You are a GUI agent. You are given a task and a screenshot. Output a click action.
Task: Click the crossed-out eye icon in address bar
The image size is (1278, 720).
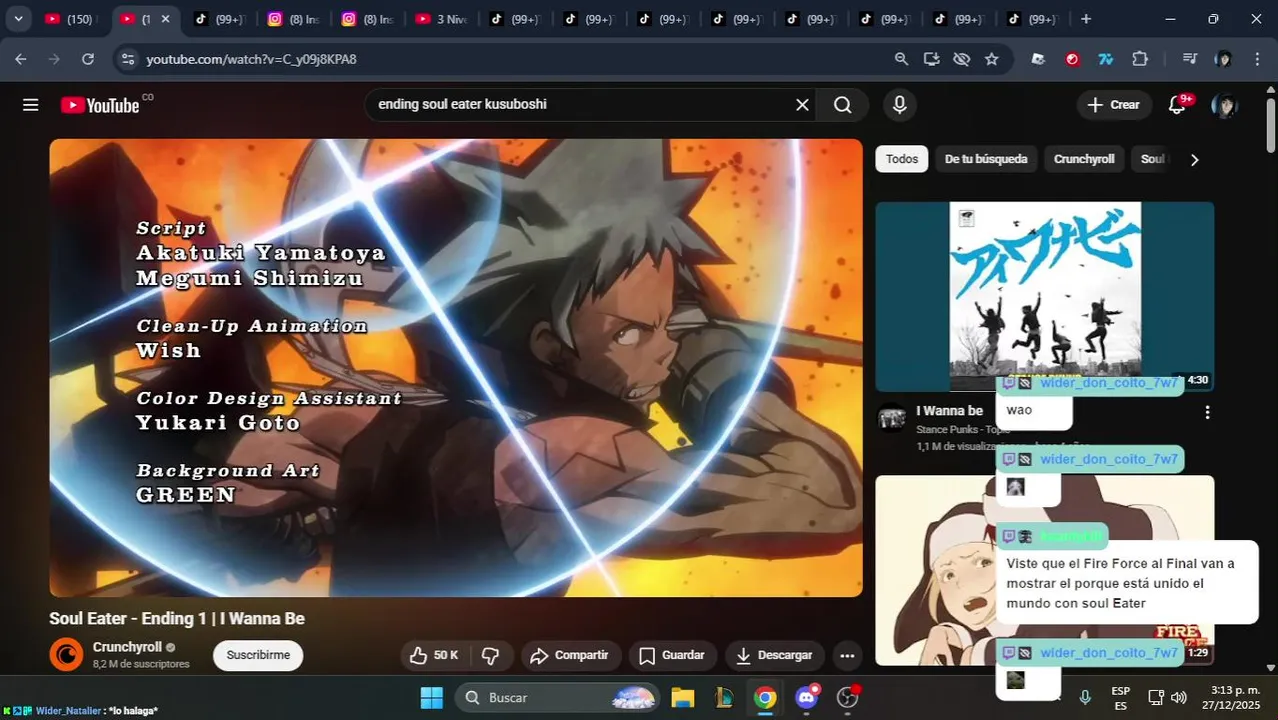click(961, 60)
